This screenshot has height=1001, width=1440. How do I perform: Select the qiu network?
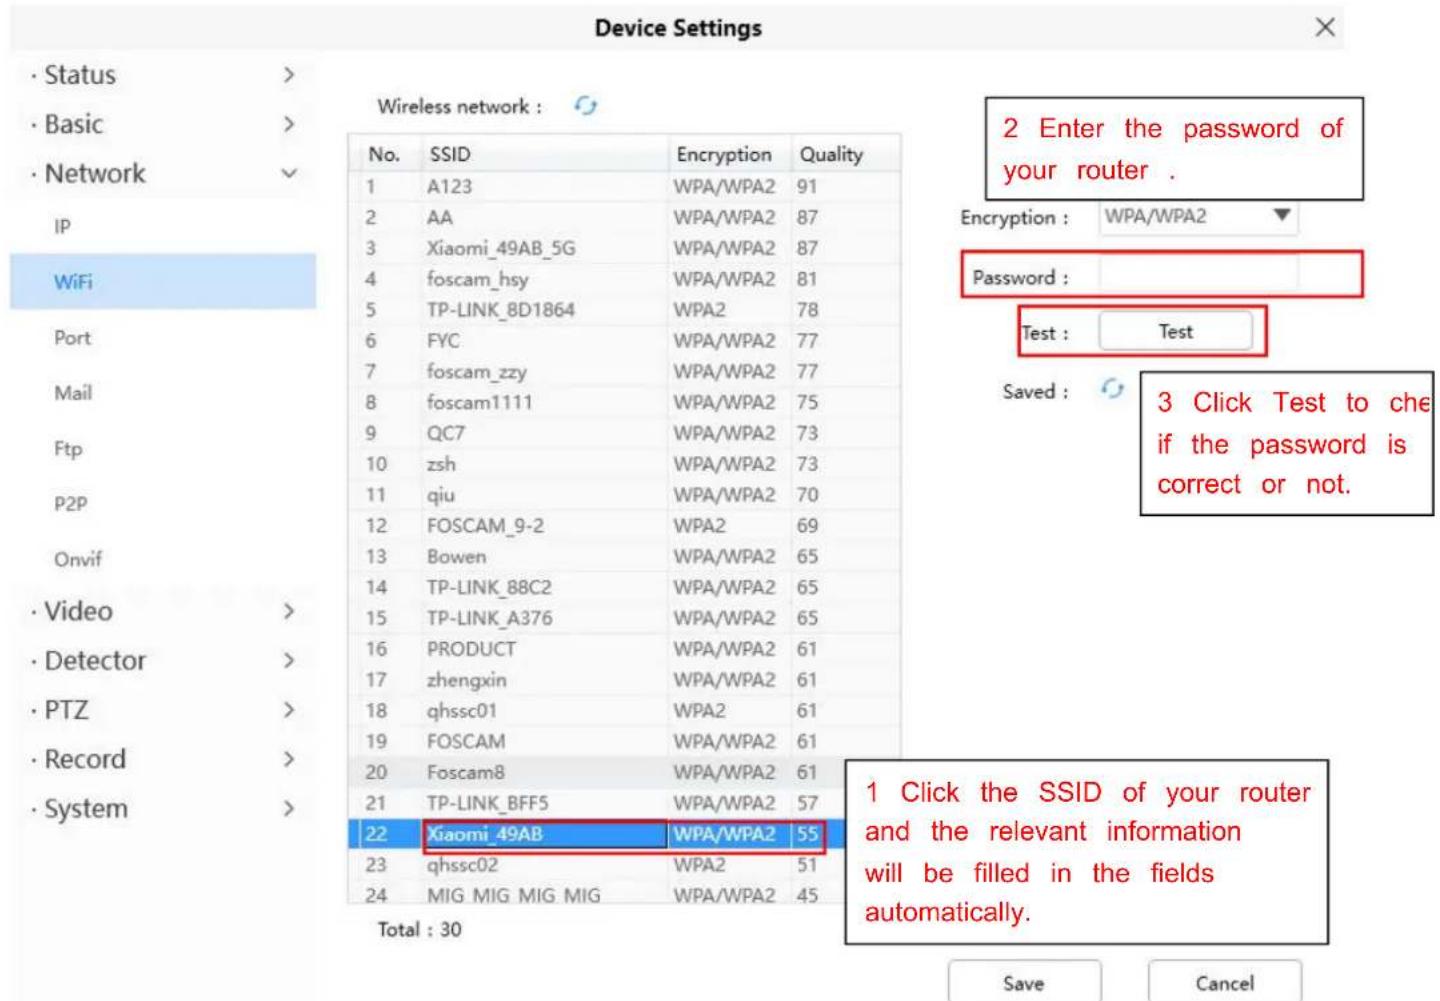625,495
